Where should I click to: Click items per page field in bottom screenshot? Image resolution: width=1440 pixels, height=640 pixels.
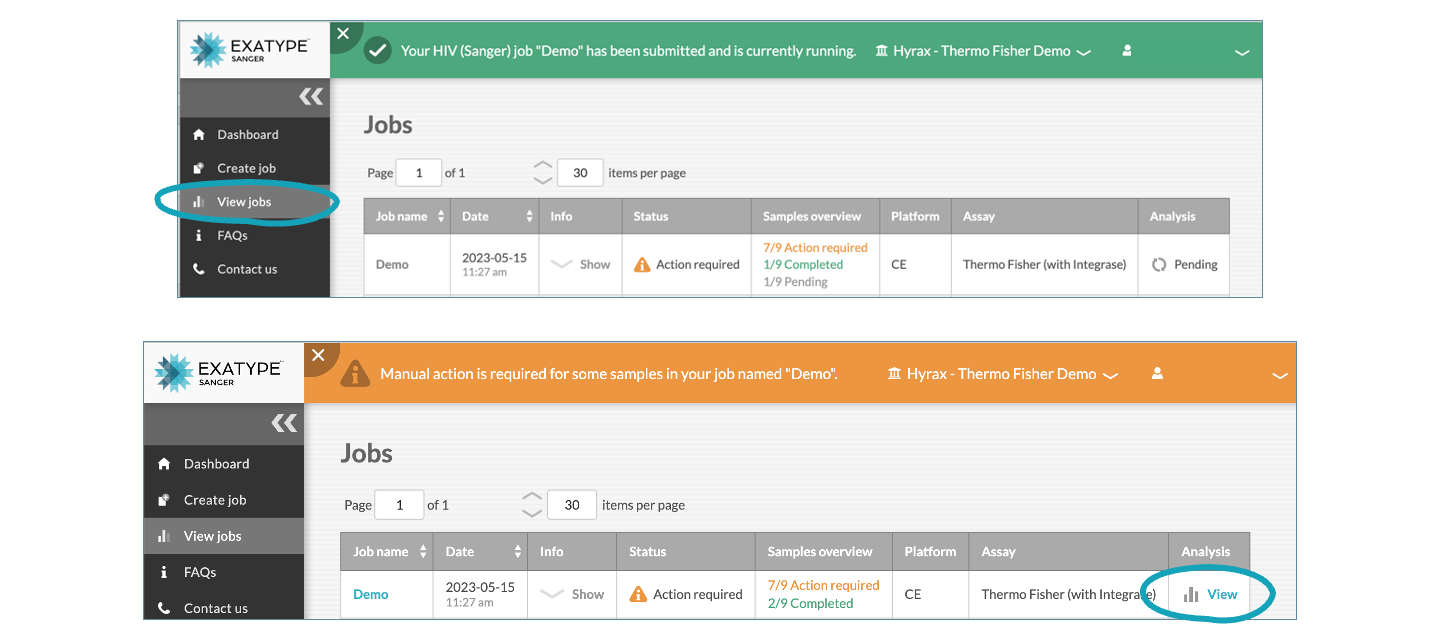tap(572, 505)
